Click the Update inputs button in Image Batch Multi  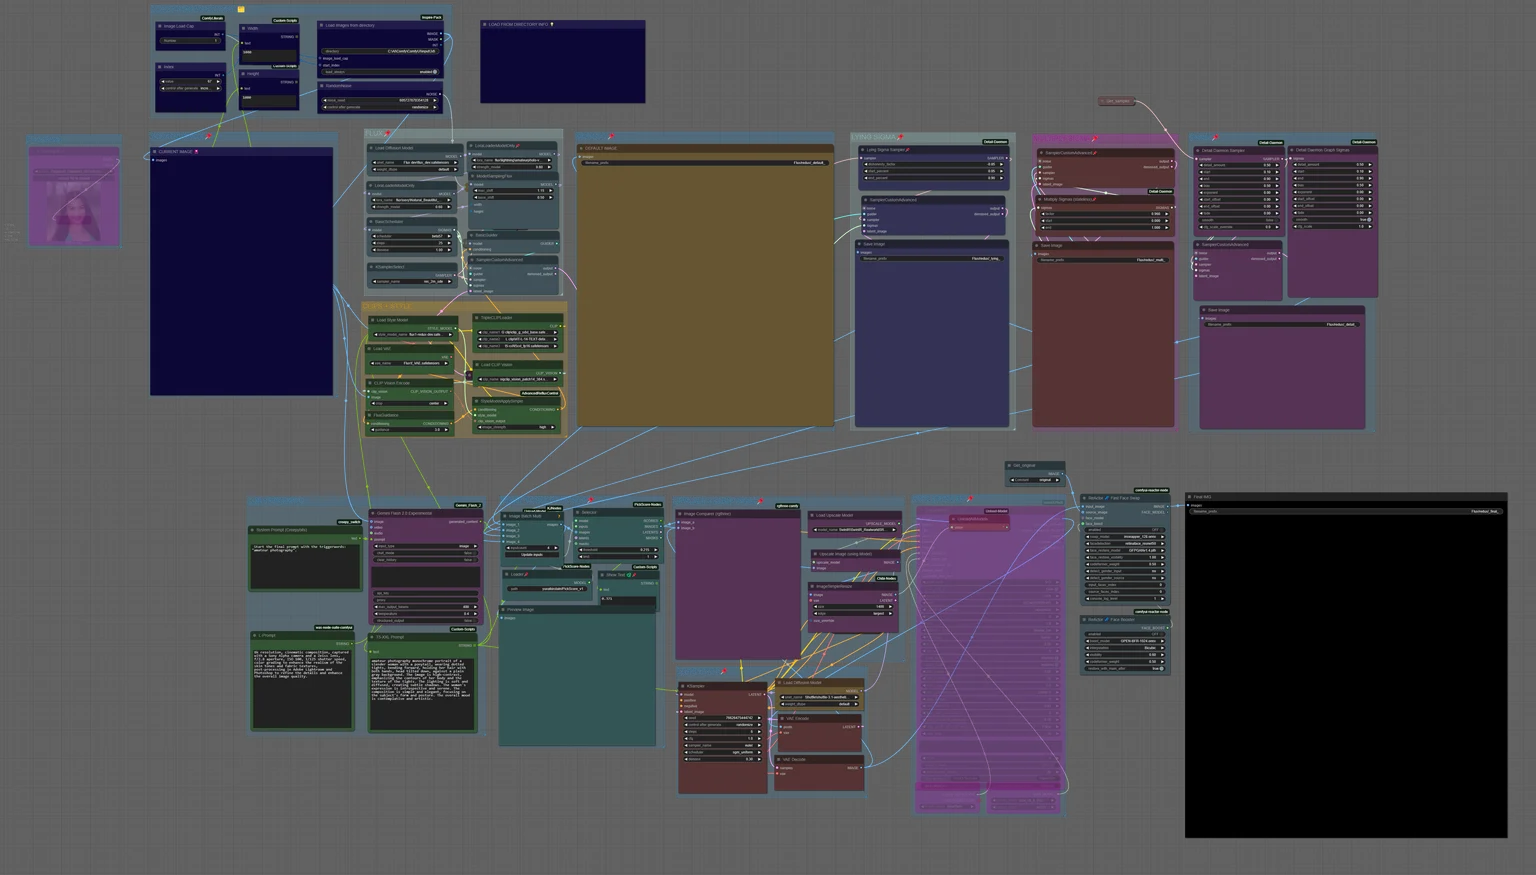click(532, 554)
